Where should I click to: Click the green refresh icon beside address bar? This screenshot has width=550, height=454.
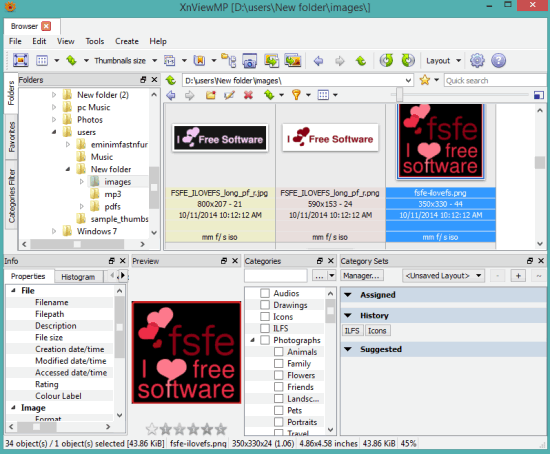click(x=171, y=80)
